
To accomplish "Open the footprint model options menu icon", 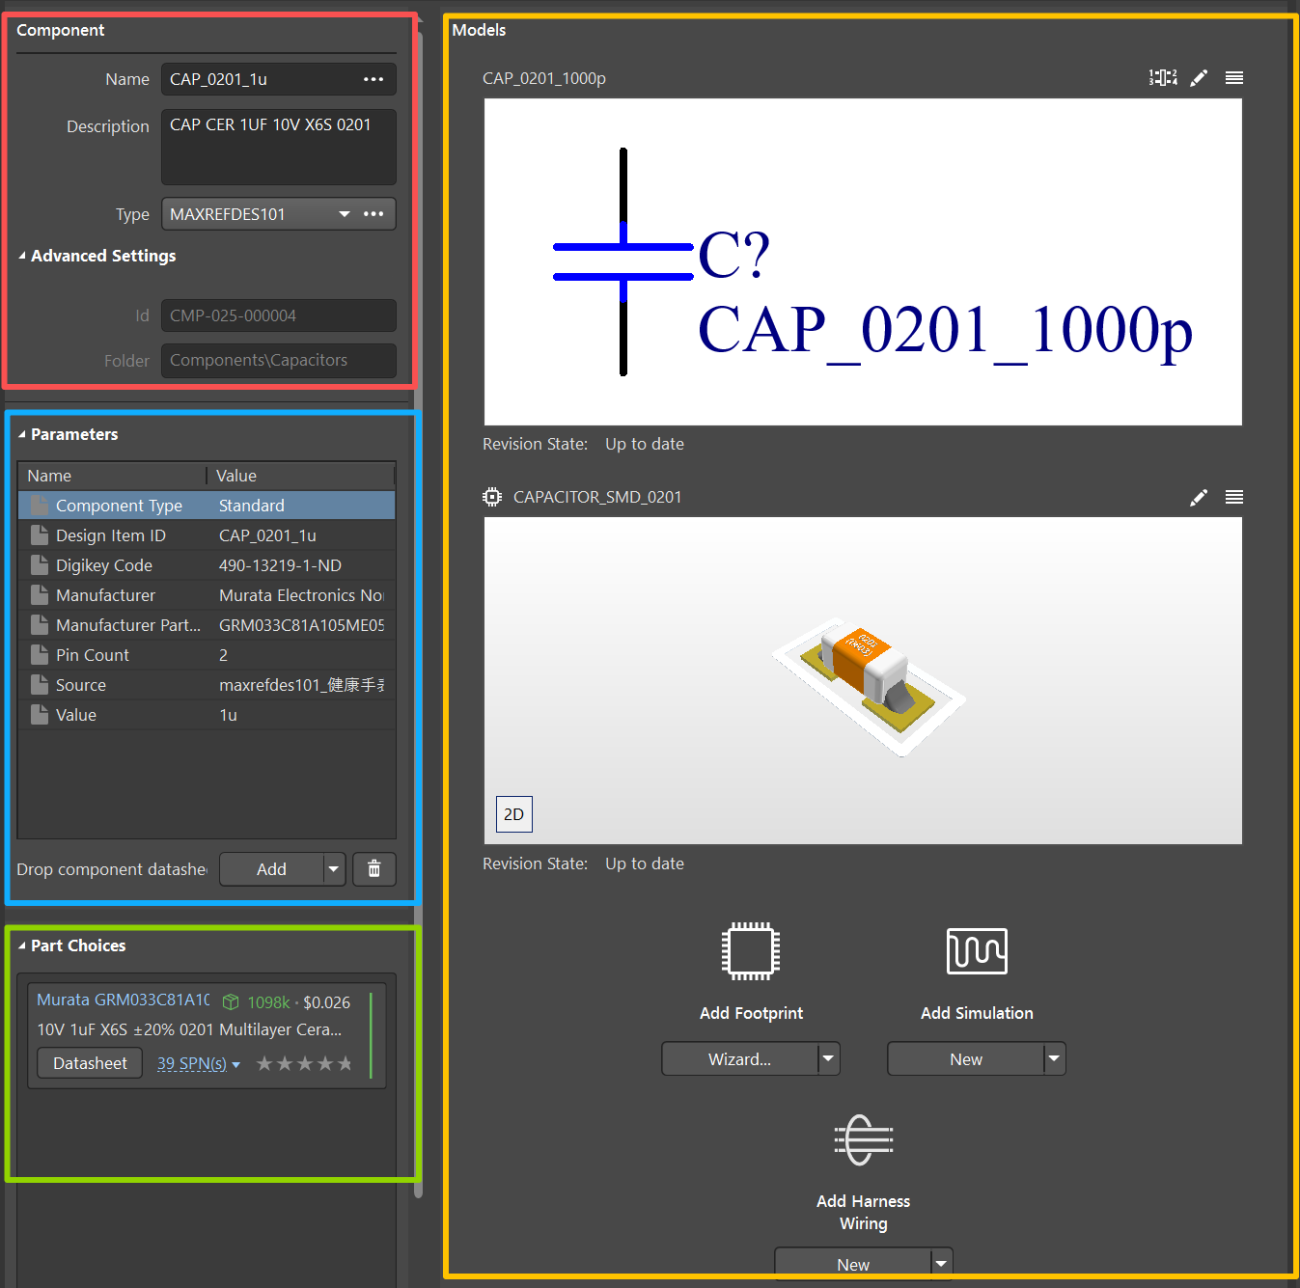I will click(x=1234, y=497).
